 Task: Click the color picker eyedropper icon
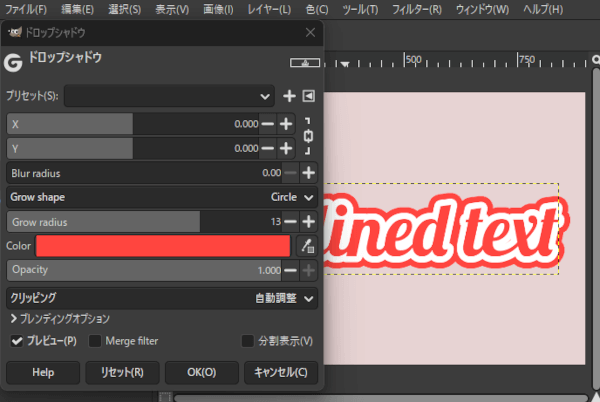tap(308, 246)
